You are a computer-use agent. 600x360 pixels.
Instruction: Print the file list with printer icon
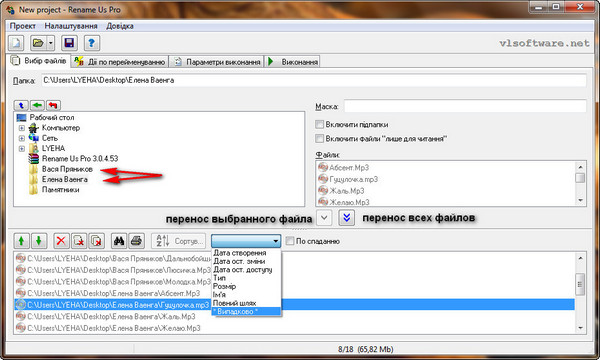pos(136,241)
